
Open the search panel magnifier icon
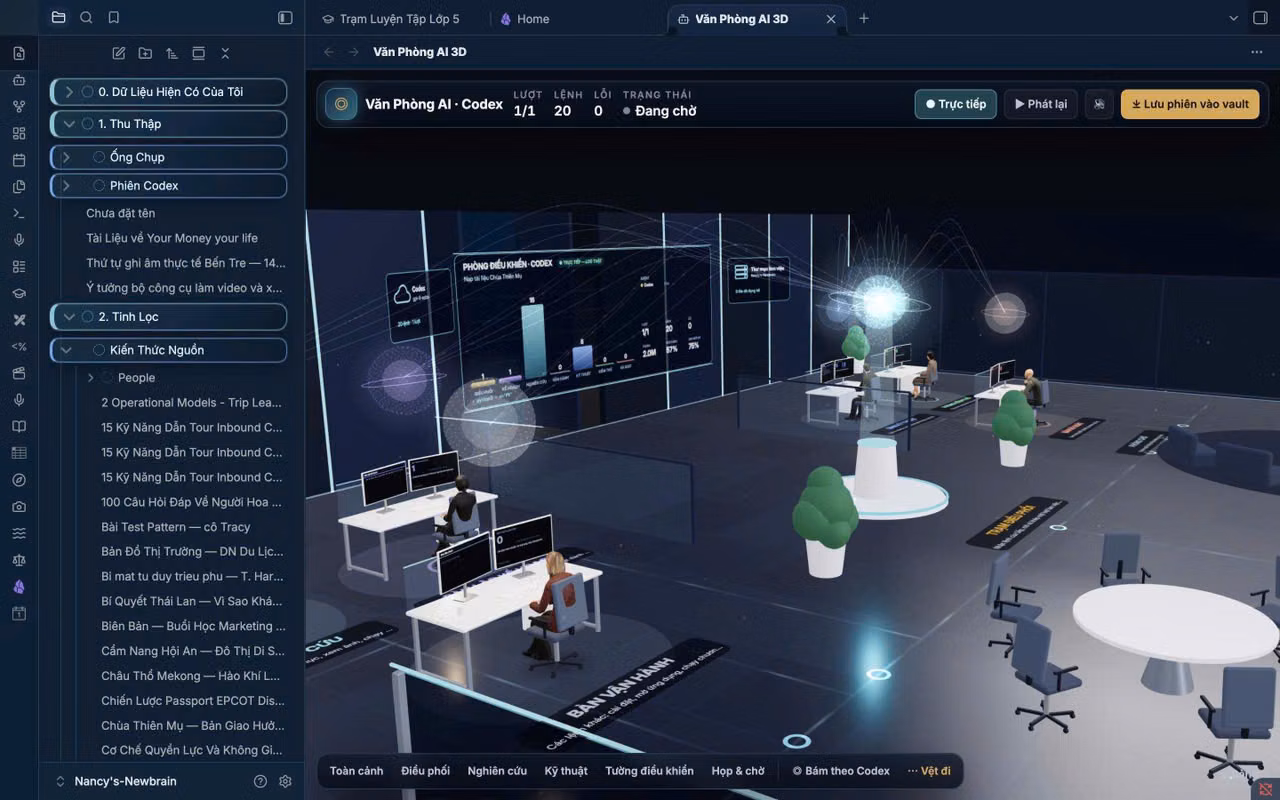[x=86, y=18]
